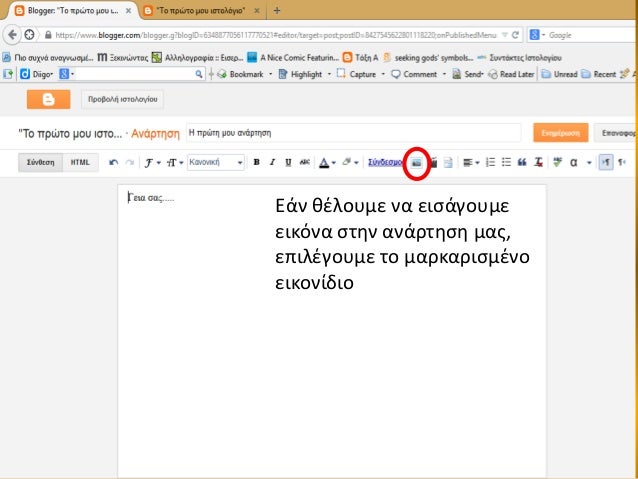Toggle bold formatting
The width and height of the screenshot is (638, 479).
click(x=257, y=162)
